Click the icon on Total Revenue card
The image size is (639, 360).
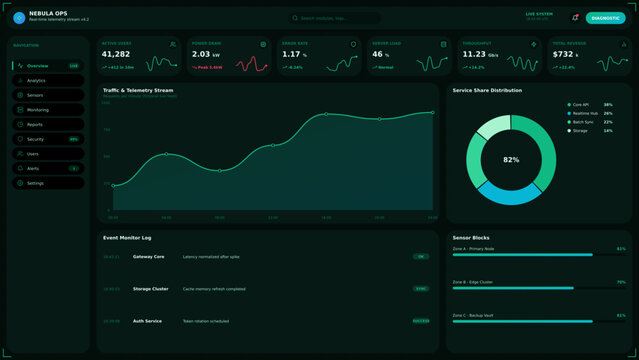tap(624, 44)
